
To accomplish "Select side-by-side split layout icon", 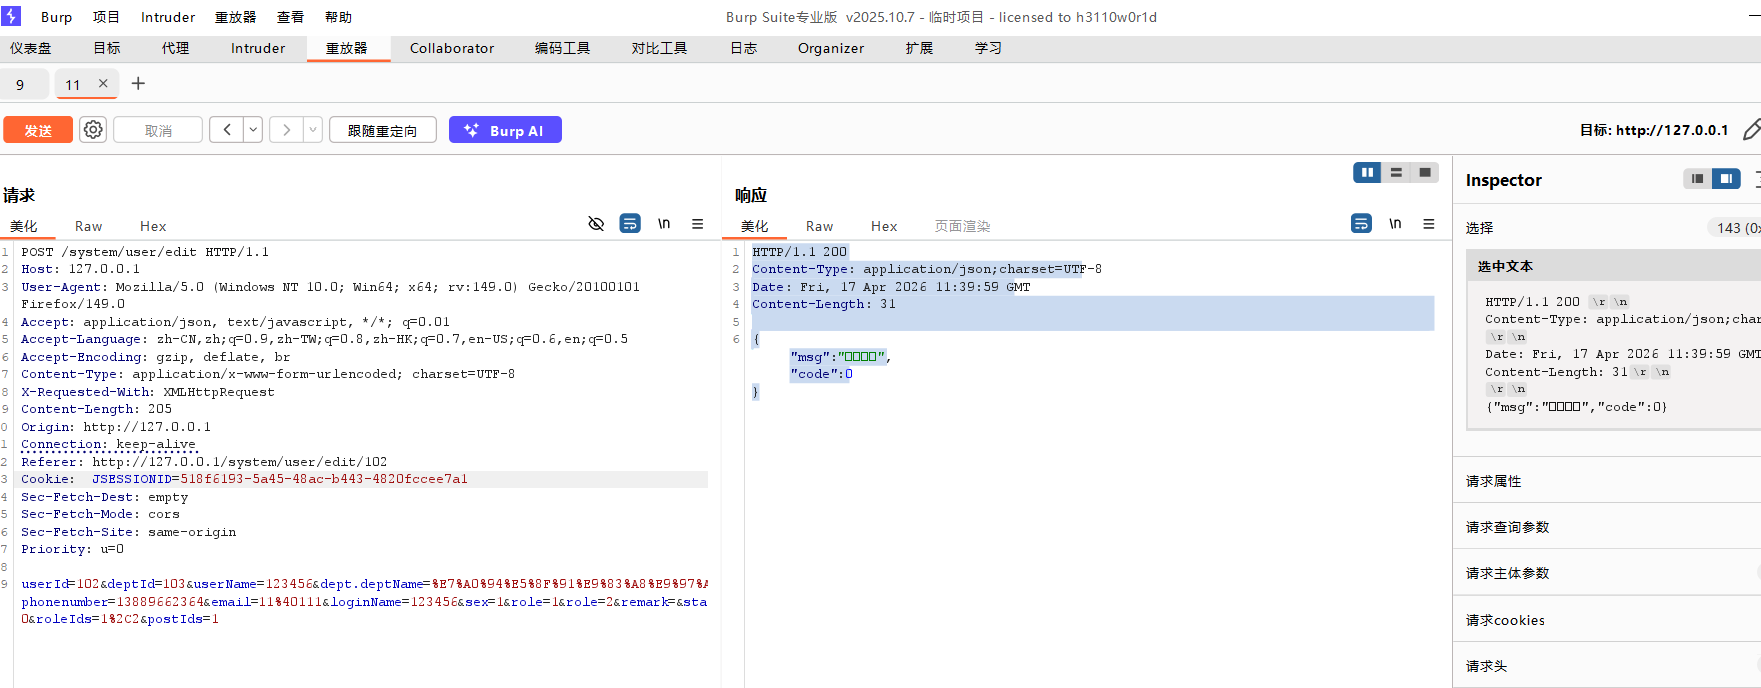I will tap(1367, 173).
